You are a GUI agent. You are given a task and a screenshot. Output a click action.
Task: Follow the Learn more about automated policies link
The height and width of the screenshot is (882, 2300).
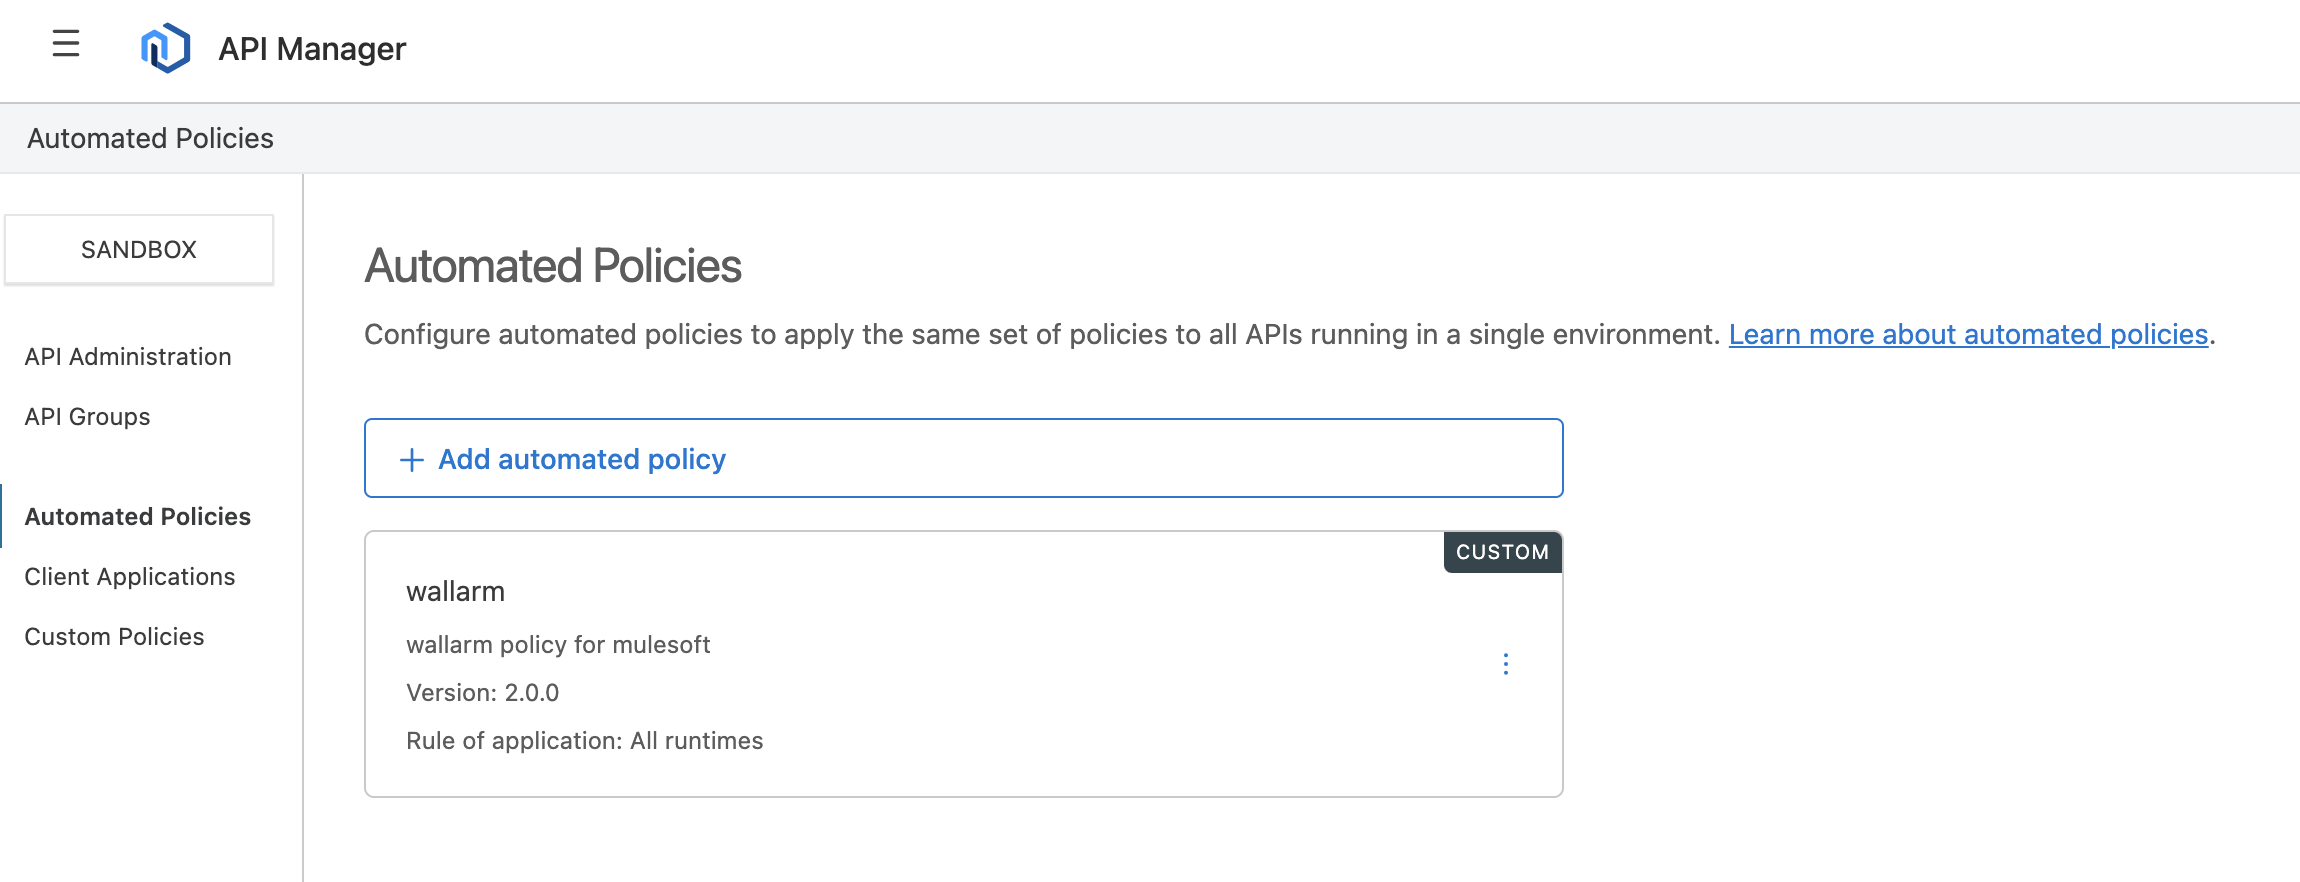[1967, 334]
